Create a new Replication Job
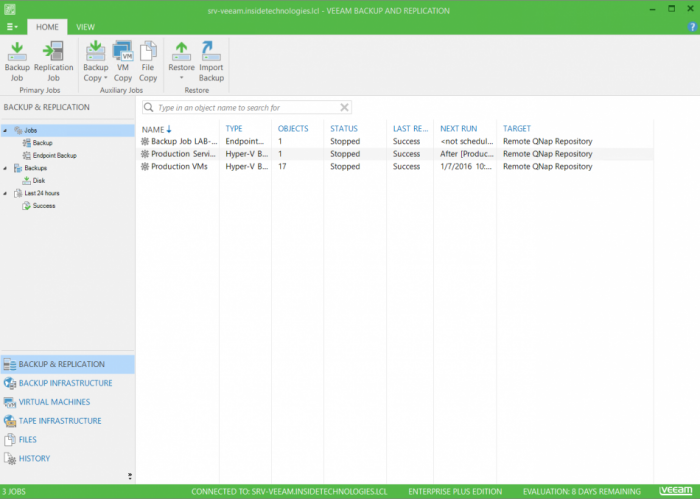700x499 pixels. click(54, 62)
